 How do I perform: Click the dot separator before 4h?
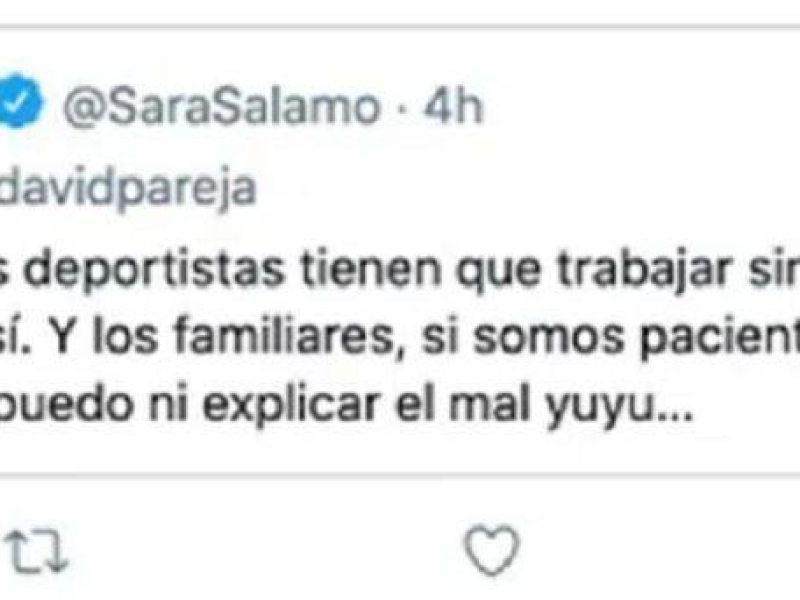tap(403, 108)
